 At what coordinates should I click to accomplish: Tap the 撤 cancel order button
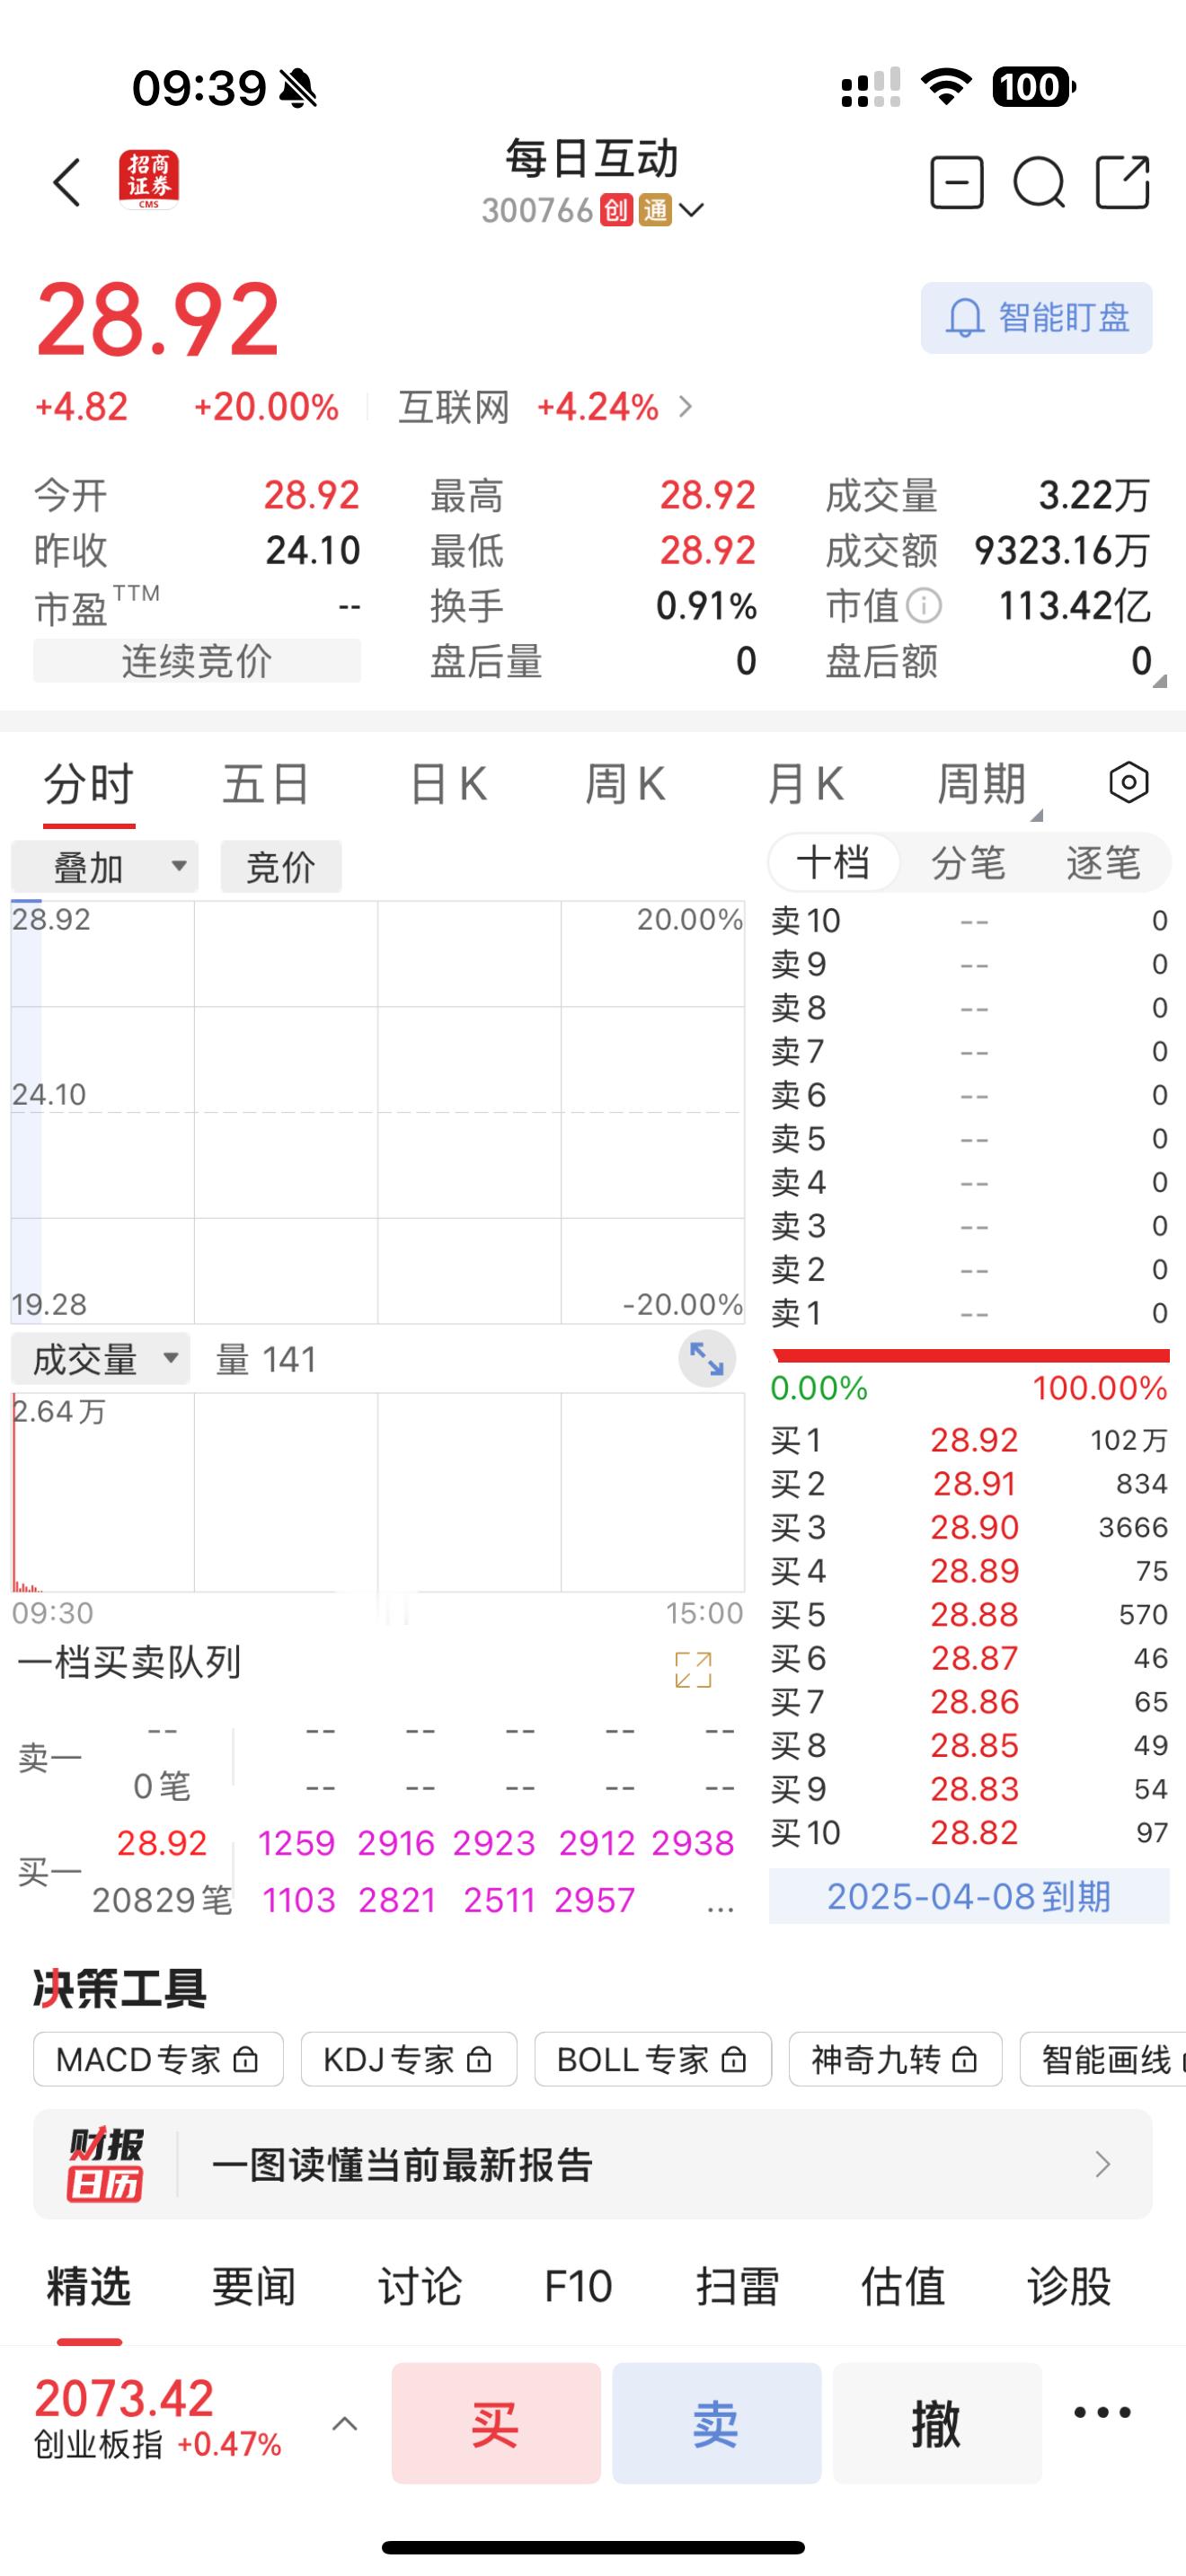(x=937, y=2424)
